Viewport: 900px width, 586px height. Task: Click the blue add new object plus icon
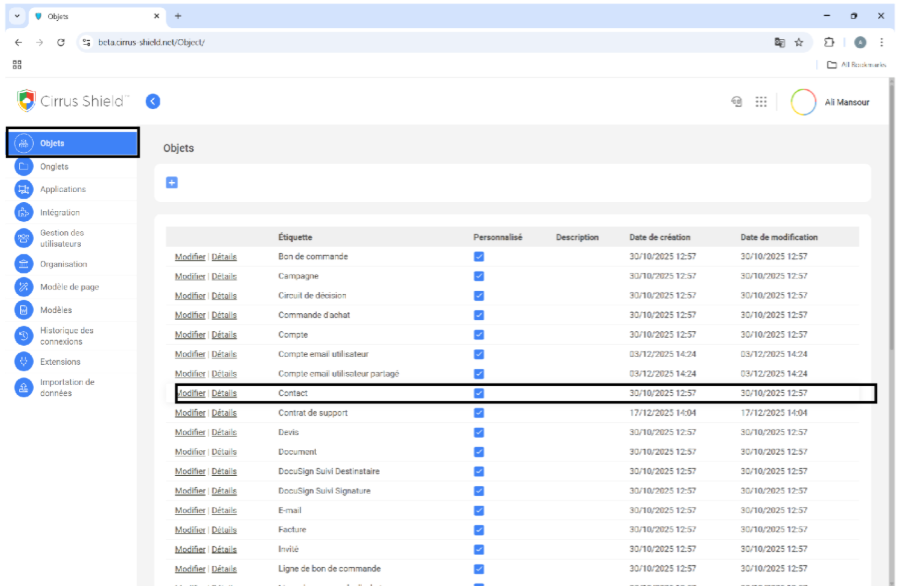(x=171, y=182)
